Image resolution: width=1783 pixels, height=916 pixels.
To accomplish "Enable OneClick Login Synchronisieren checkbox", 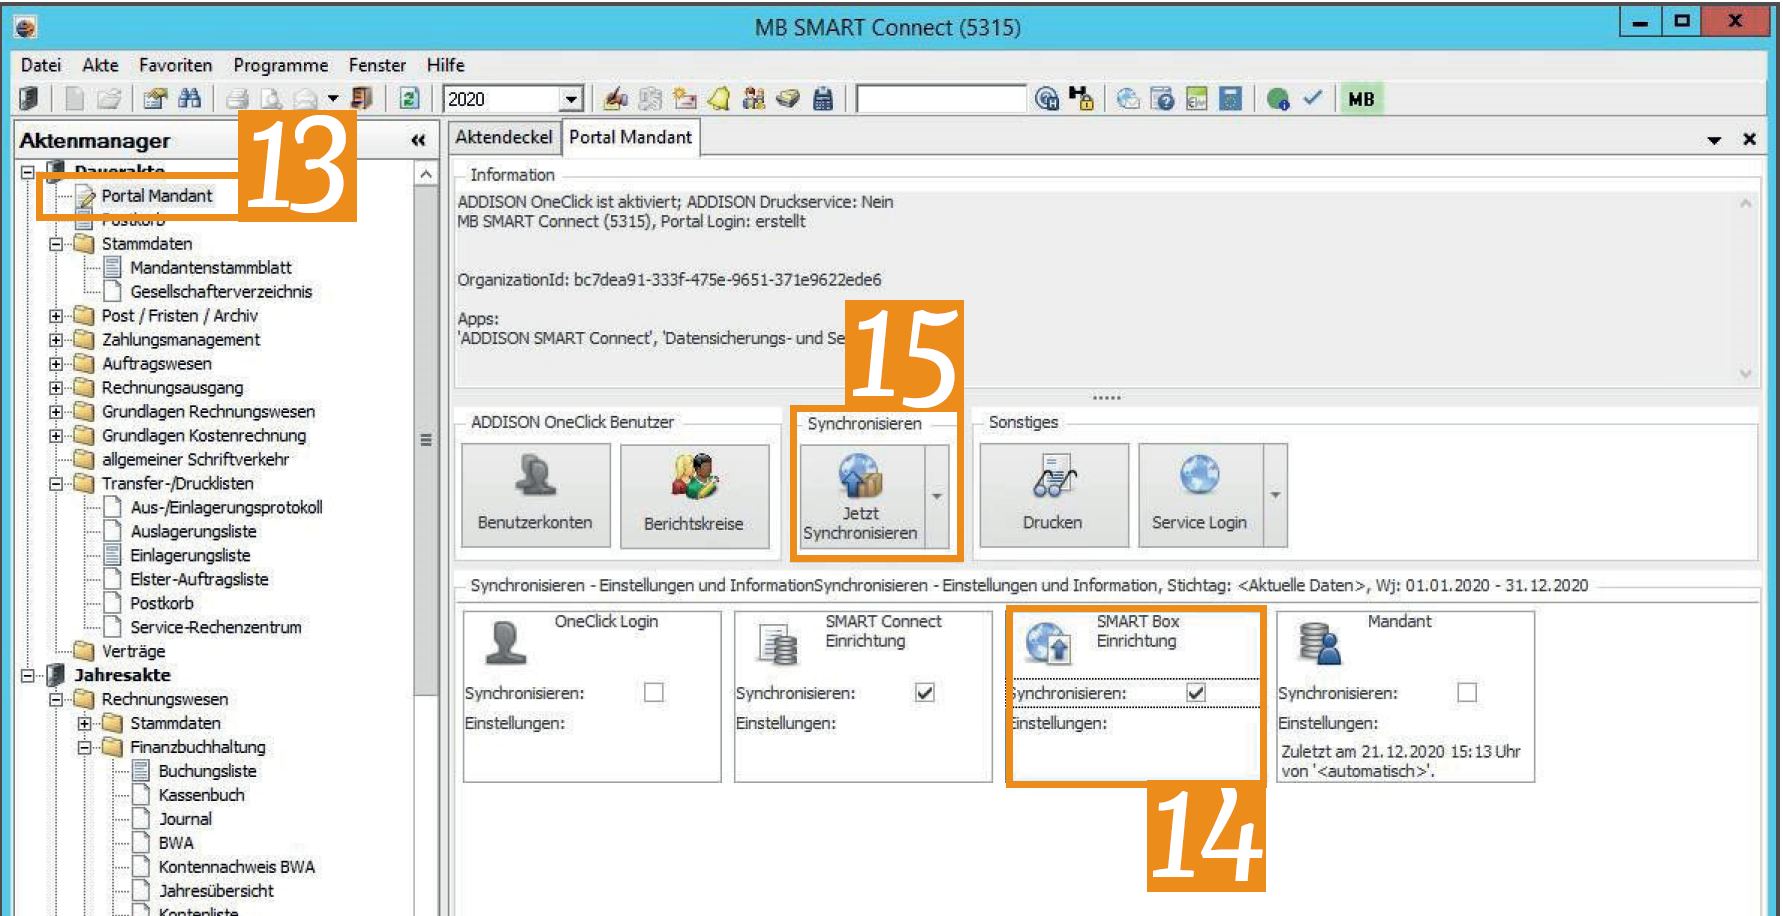I will point(654,692).
